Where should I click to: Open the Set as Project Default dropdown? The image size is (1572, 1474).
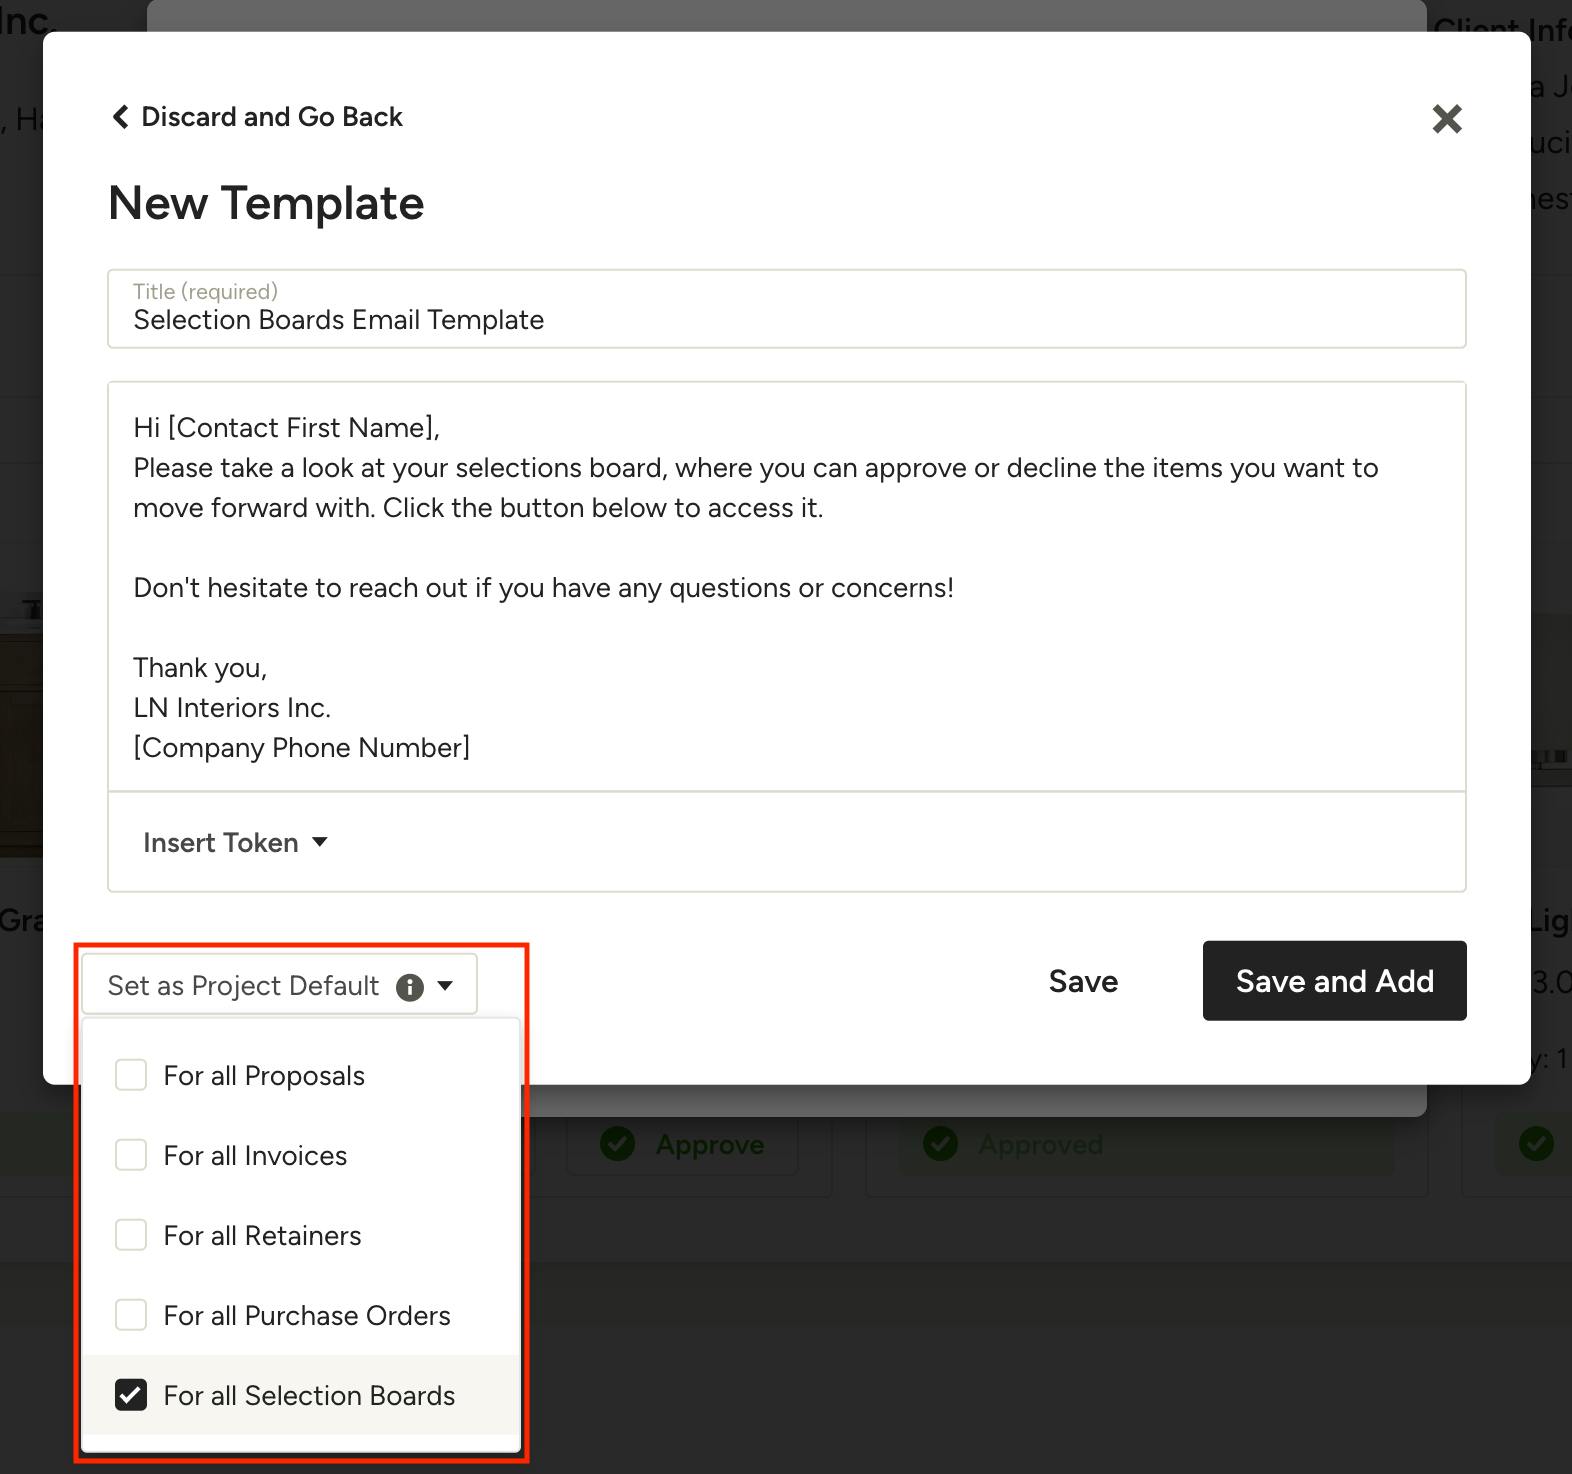click(x=279, y=985)
